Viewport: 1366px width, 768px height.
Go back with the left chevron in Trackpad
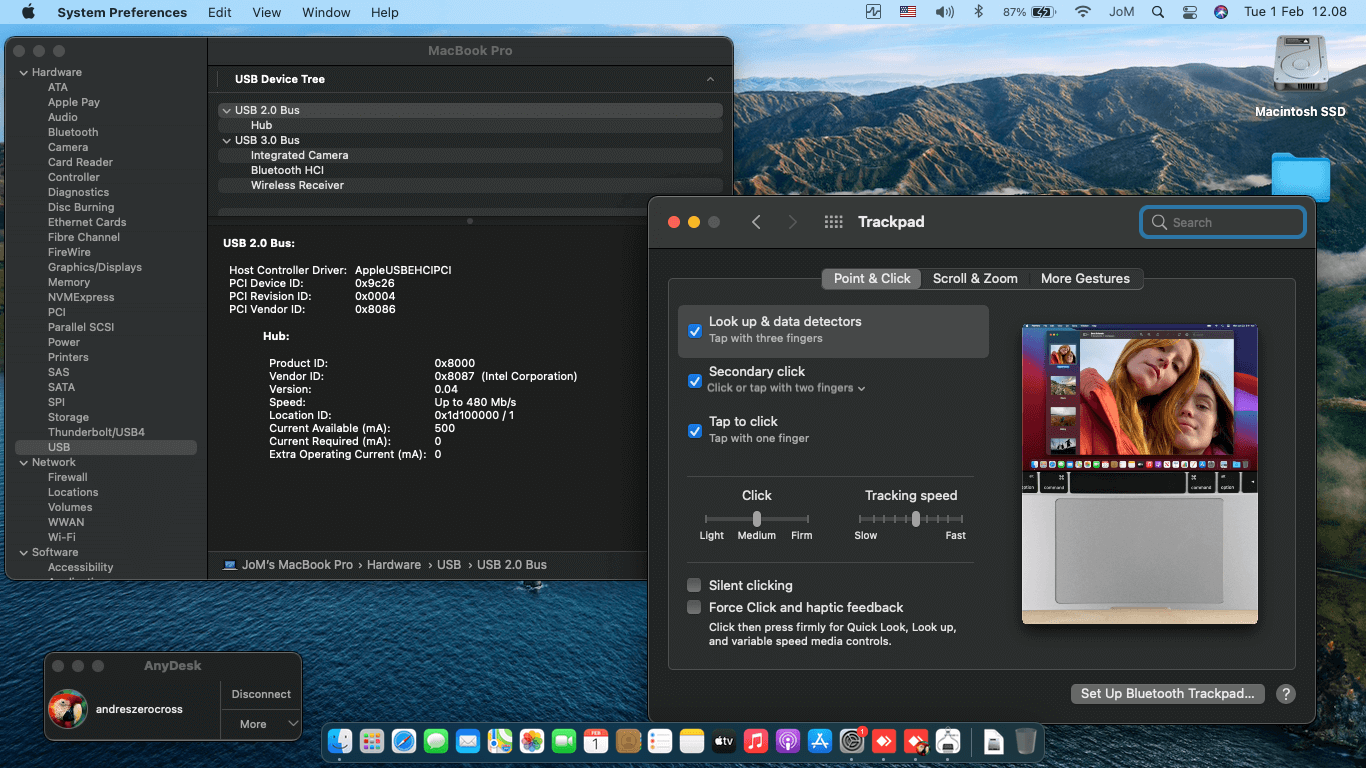tap(756, 222)
